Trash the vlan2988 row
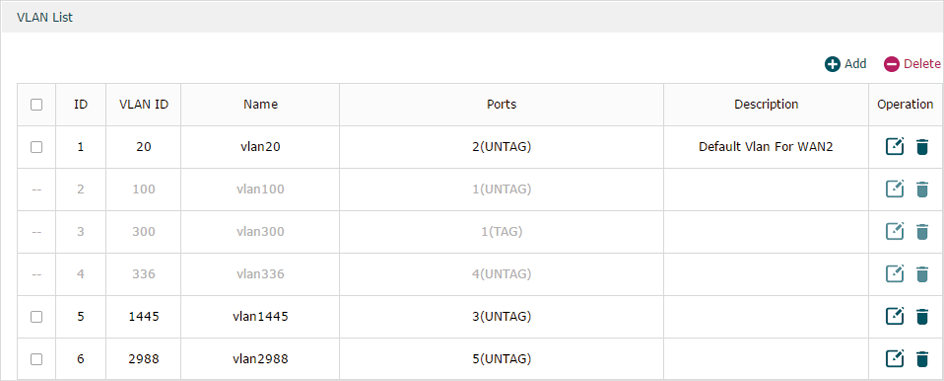The image size is (944, 381). [922, 359]
